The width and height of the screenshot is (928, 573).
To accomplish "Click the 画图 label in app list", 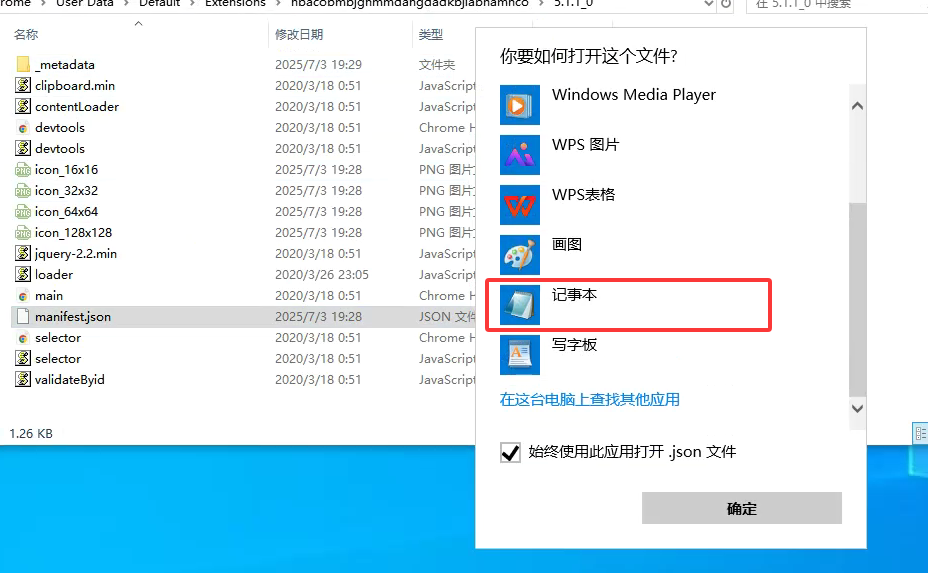I will (x=566, y=244).
